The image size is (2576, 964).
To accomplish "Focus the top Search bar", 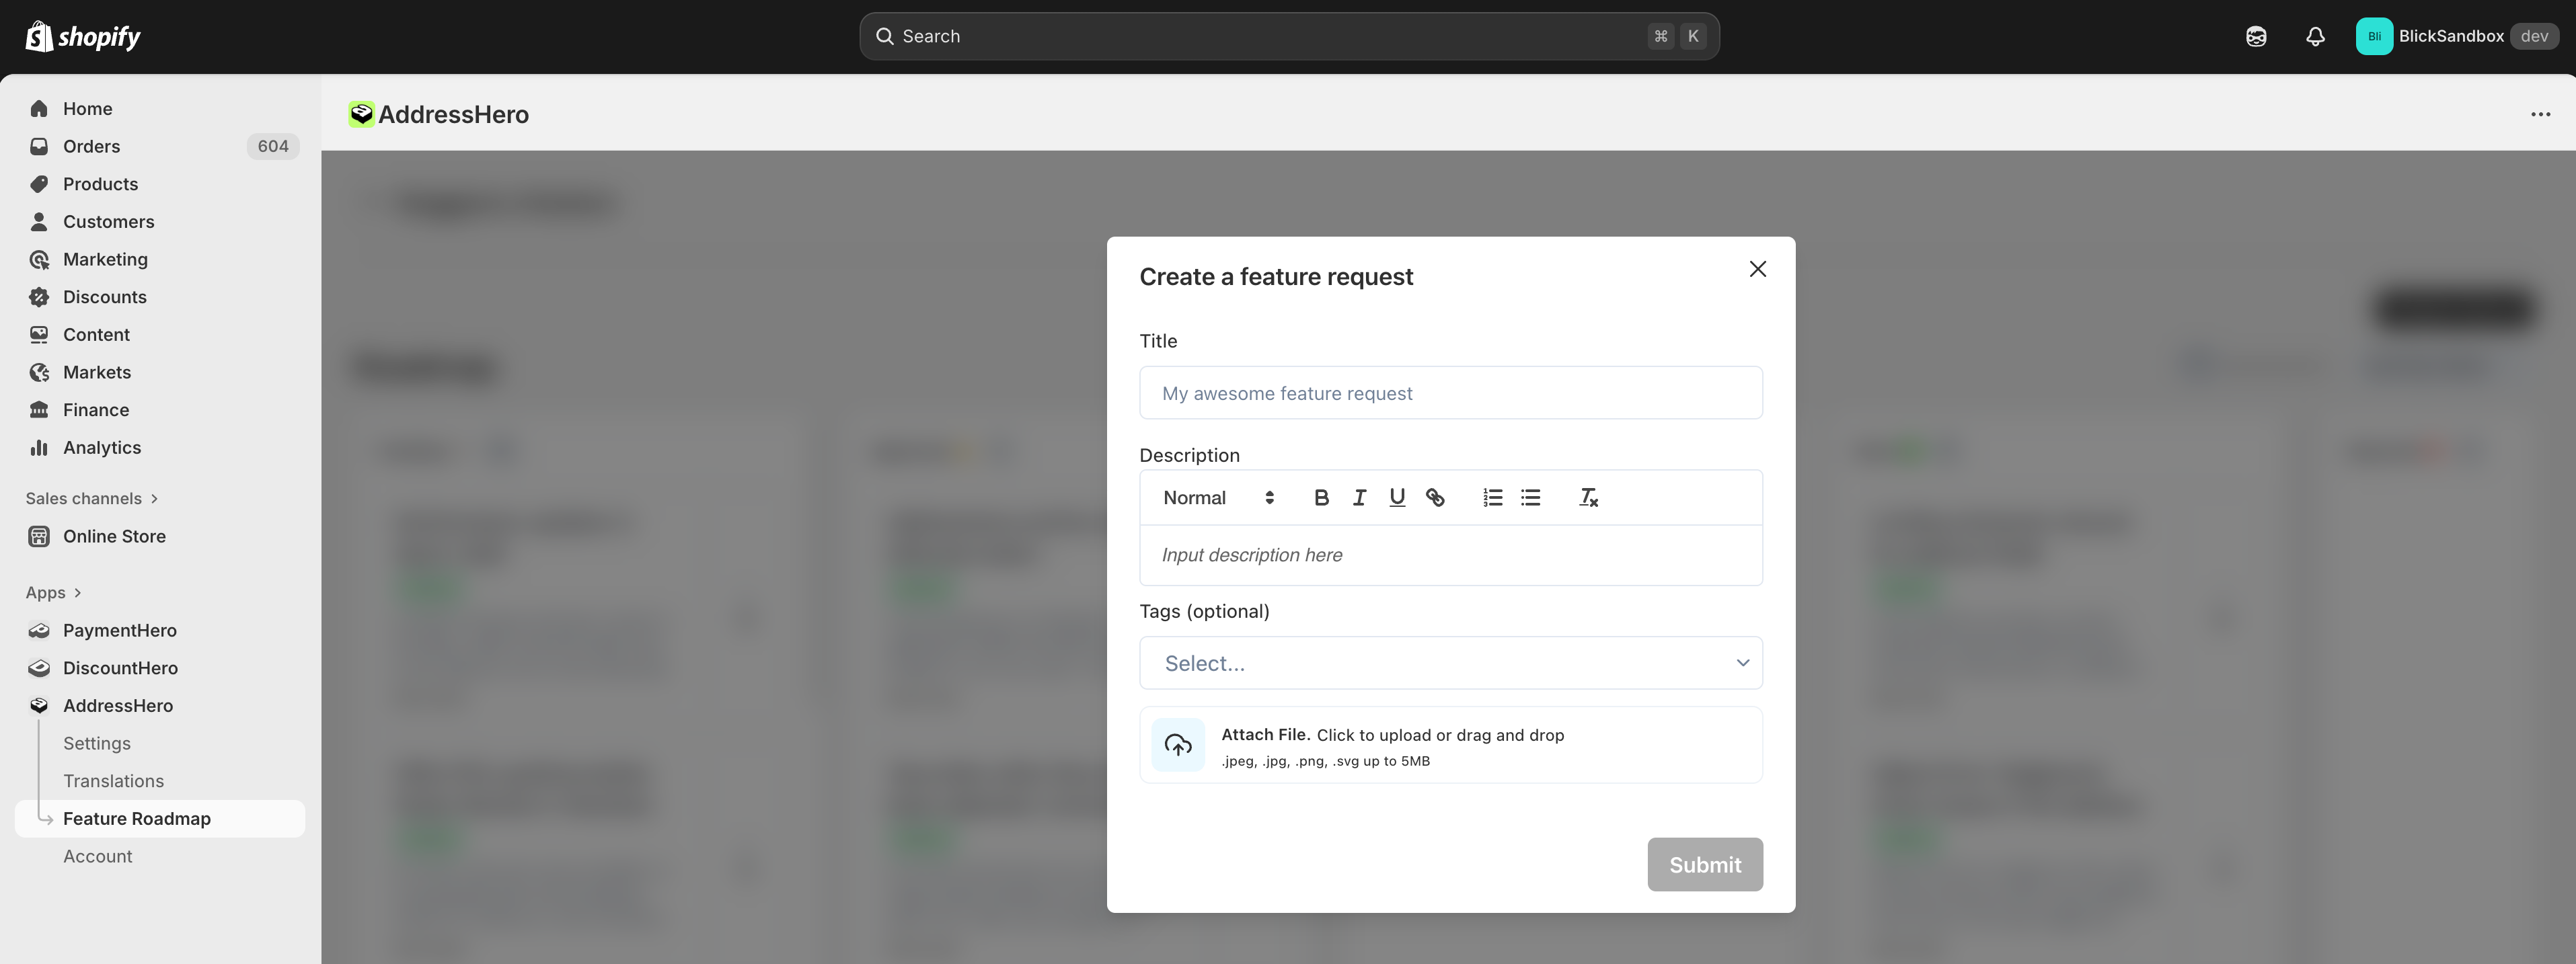I will point(1289,36).
